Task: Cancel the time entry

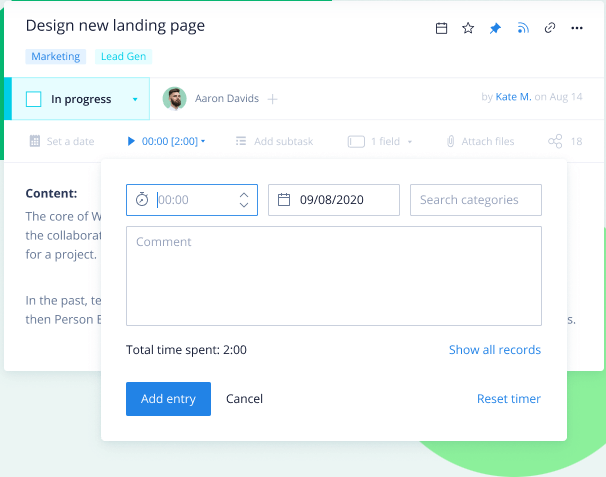Action: click(x=244, y=399)
